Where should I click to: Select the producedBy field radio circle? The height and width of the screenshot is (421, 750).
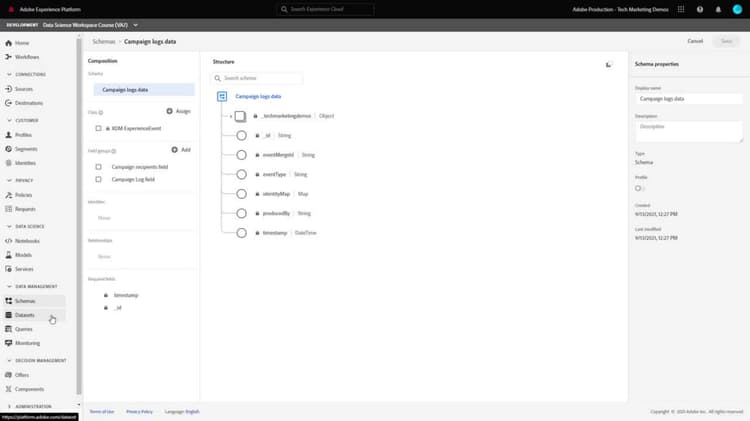point(242,213)
